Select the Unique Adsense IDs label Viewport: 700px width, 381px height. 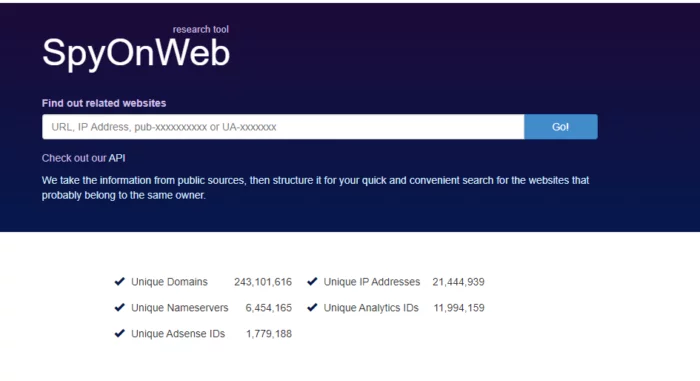[178, 334]
